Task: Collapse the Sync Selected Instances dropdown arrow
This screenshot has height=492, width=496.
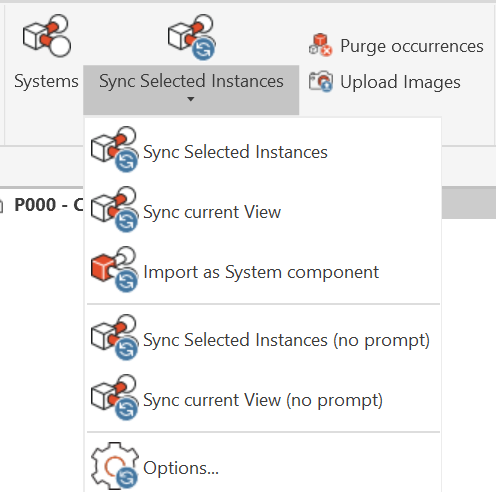Action: (x=191, y=99)
